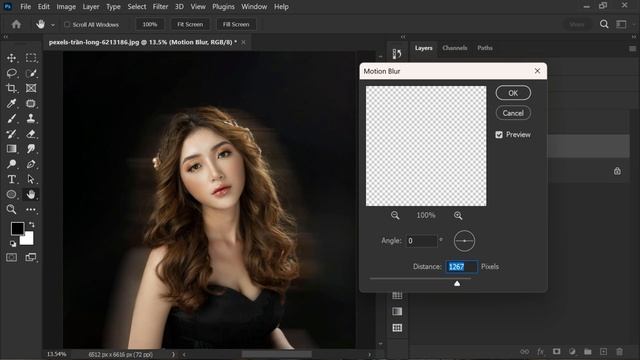The image size is (640, 360).
Task: Confirm Motion Blur with OK
Action: click(513, 93)
